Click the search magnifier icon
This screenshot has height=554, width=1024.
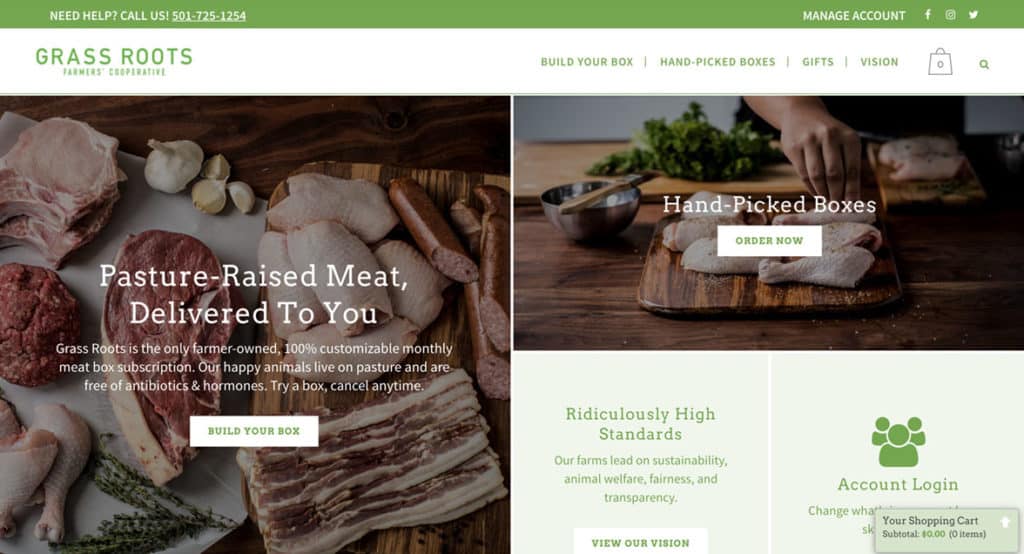[984, 64]
